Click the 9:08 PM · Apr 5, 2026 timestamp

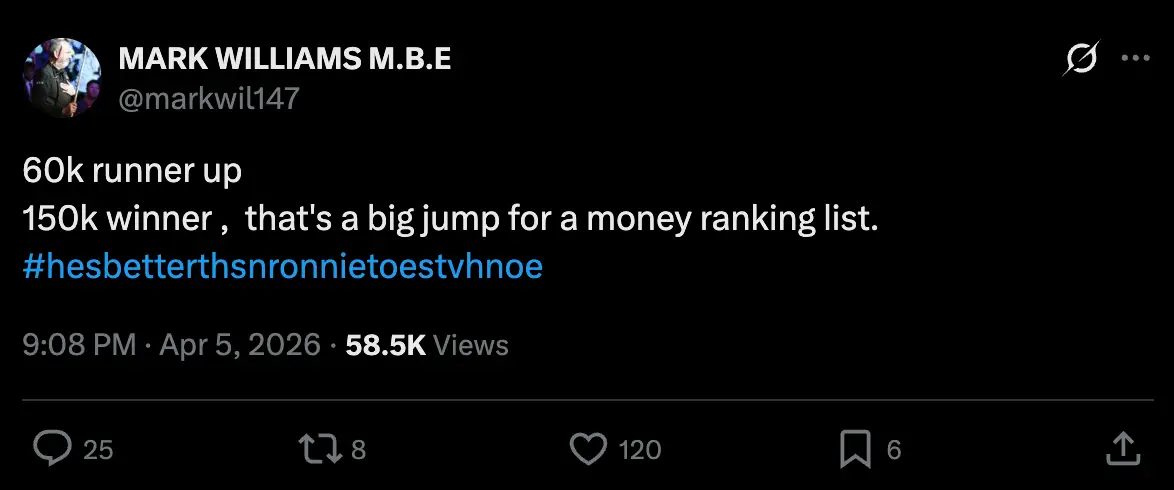[x=171, y=345]
